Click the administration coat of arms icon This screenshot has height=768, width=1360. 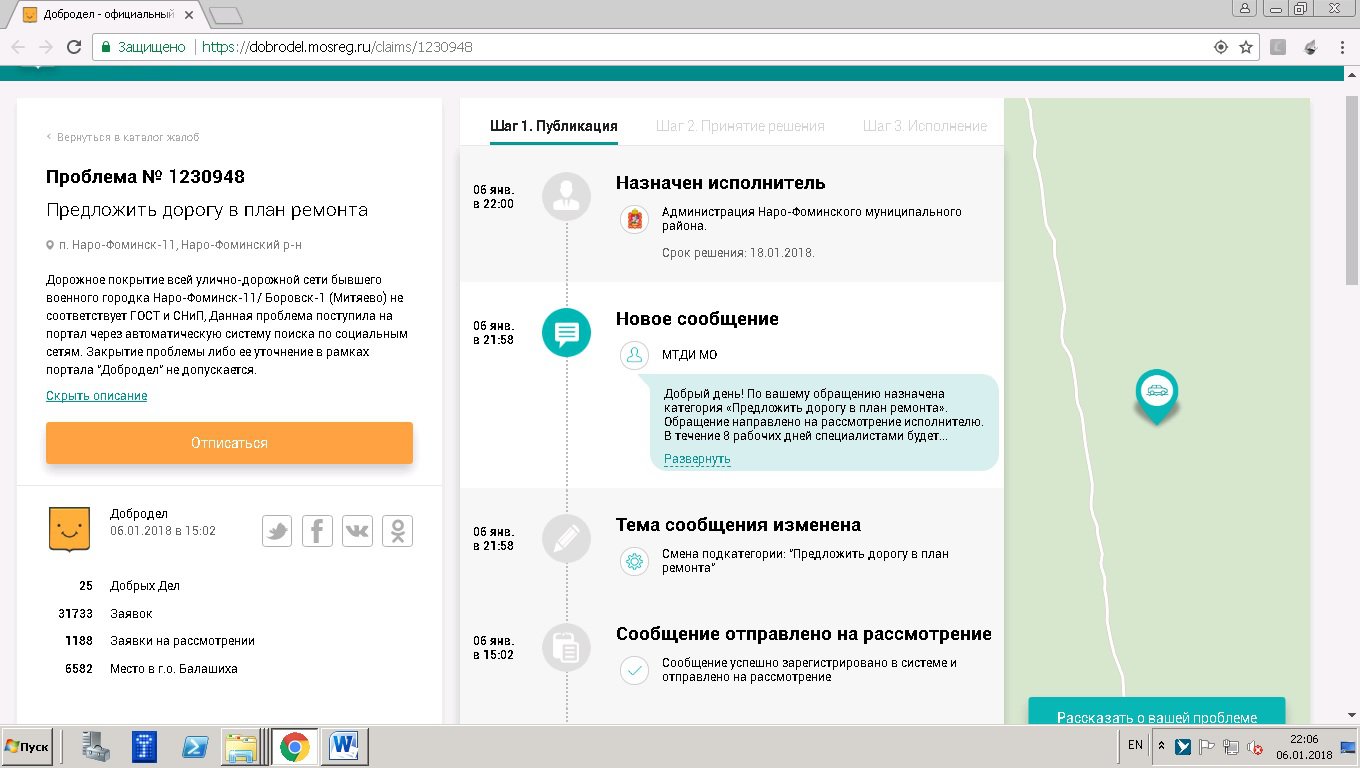pos(634,219)
